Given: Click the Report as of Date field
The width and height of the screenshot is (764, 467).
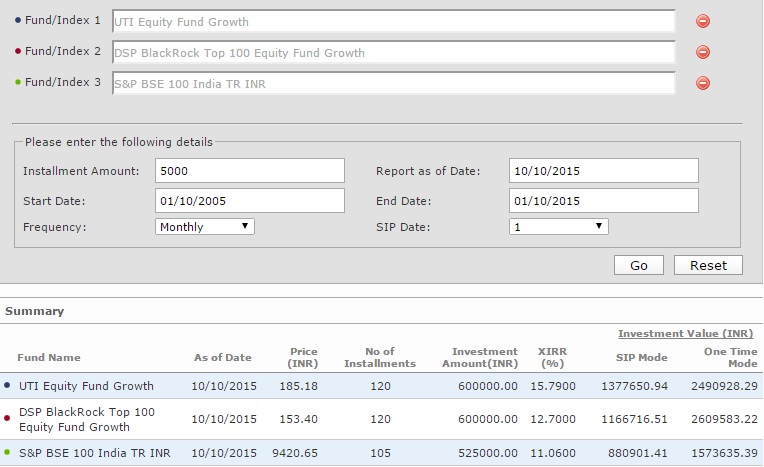Looking at the screenshot, I should (604, 171).
